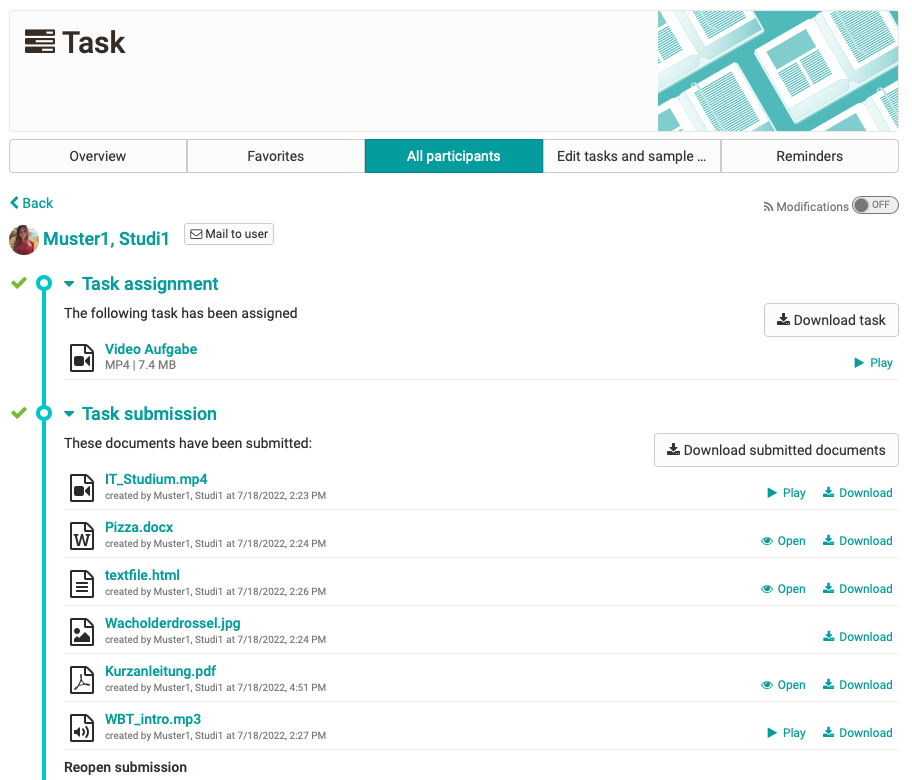Image resolution: width=912 pixels, height=780 pixels.
Task: Select the Video Aufgabe file type icon
Action: tap(81, 356)
